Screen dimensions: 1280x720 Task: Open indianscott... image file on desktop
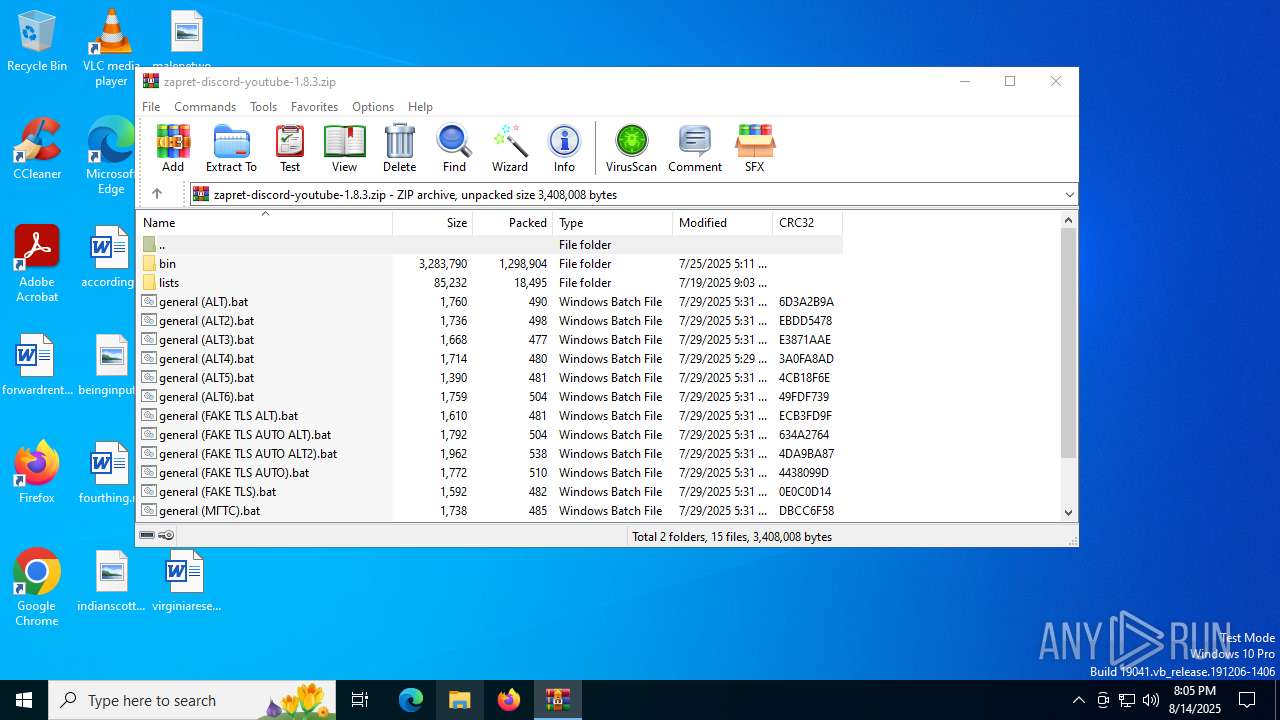(x=111, y=581)
